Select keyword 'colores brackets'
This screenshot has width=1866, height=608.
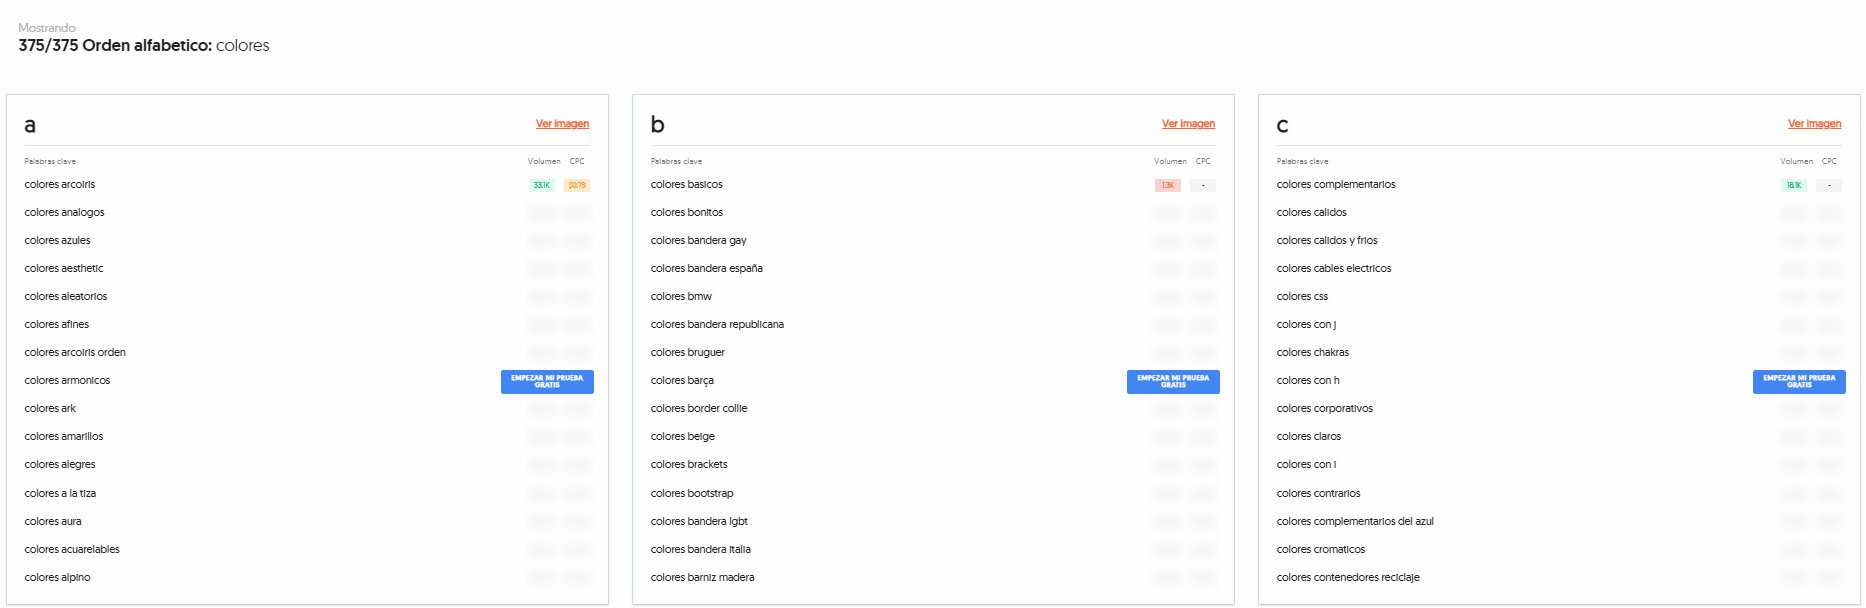(x=689, y=465)
